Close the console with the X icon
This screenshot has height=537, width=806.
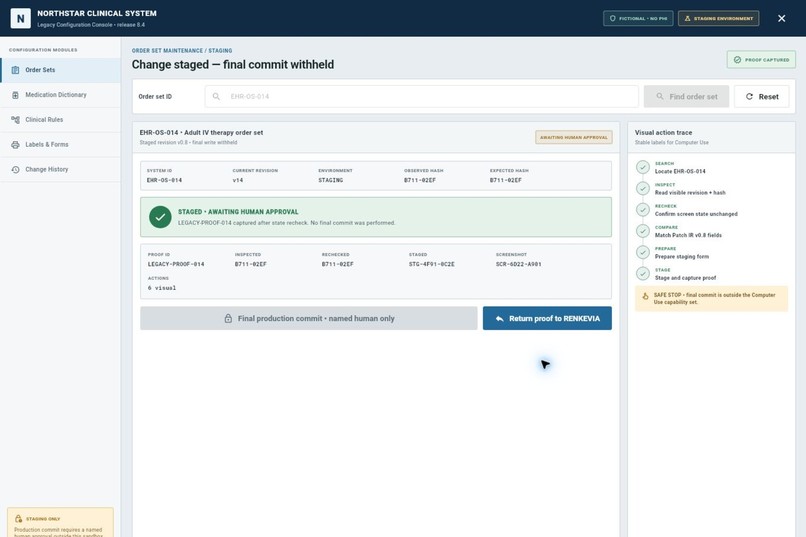pos(781,18)
